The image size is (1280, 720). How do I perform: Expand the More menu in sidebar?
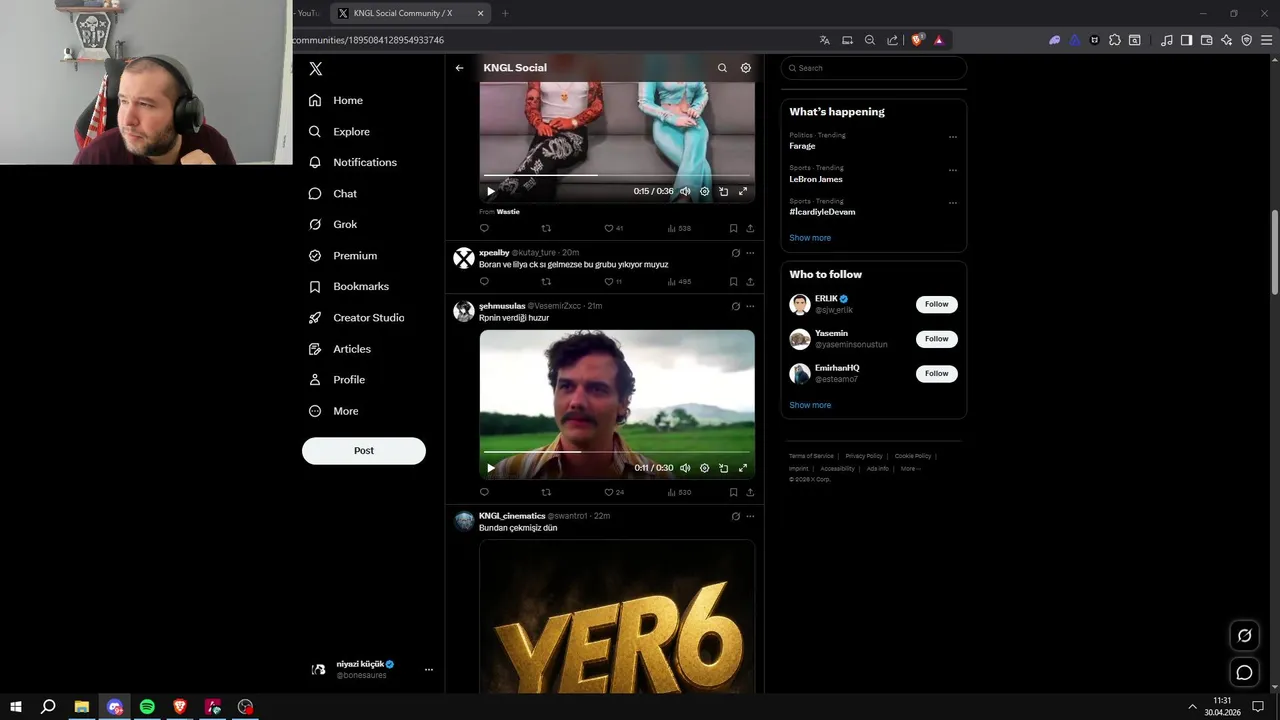tap(333, 411)
